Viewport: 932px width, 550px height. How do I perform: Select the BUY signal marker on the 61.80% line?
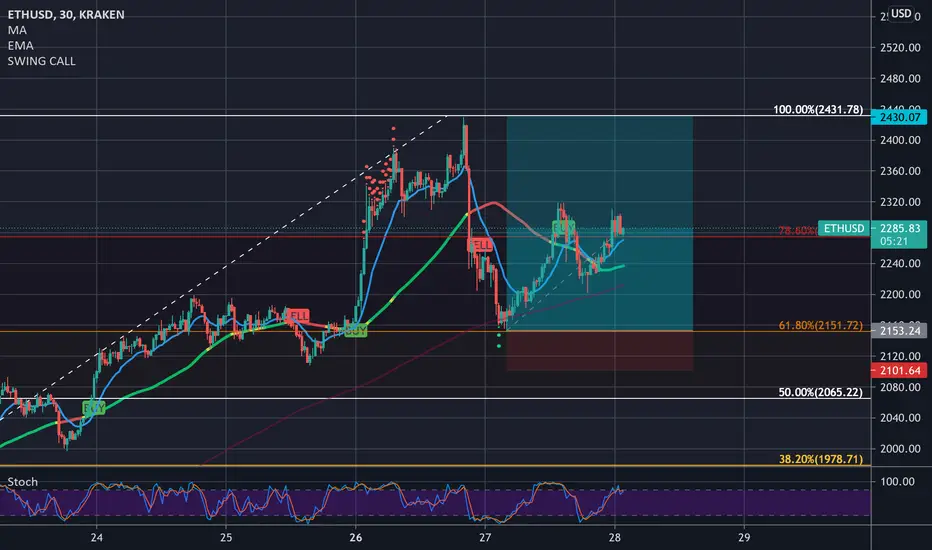click(355, 331)
